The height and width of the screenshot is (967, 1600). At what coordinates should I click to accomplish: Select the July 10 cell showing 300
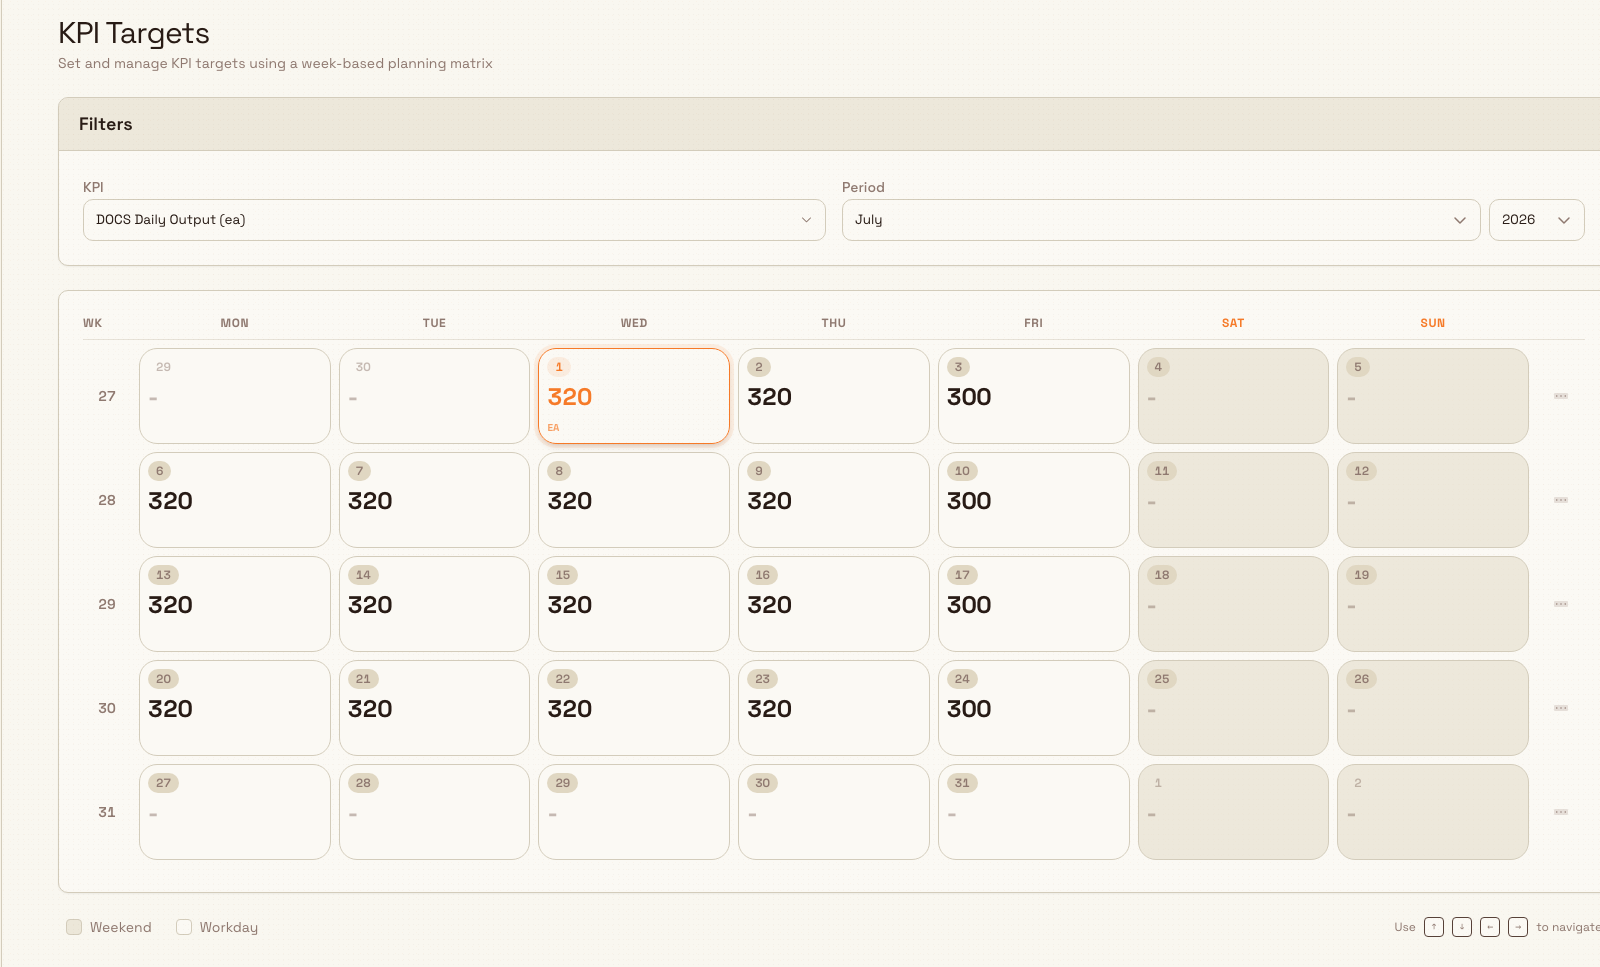(1034, 500)
